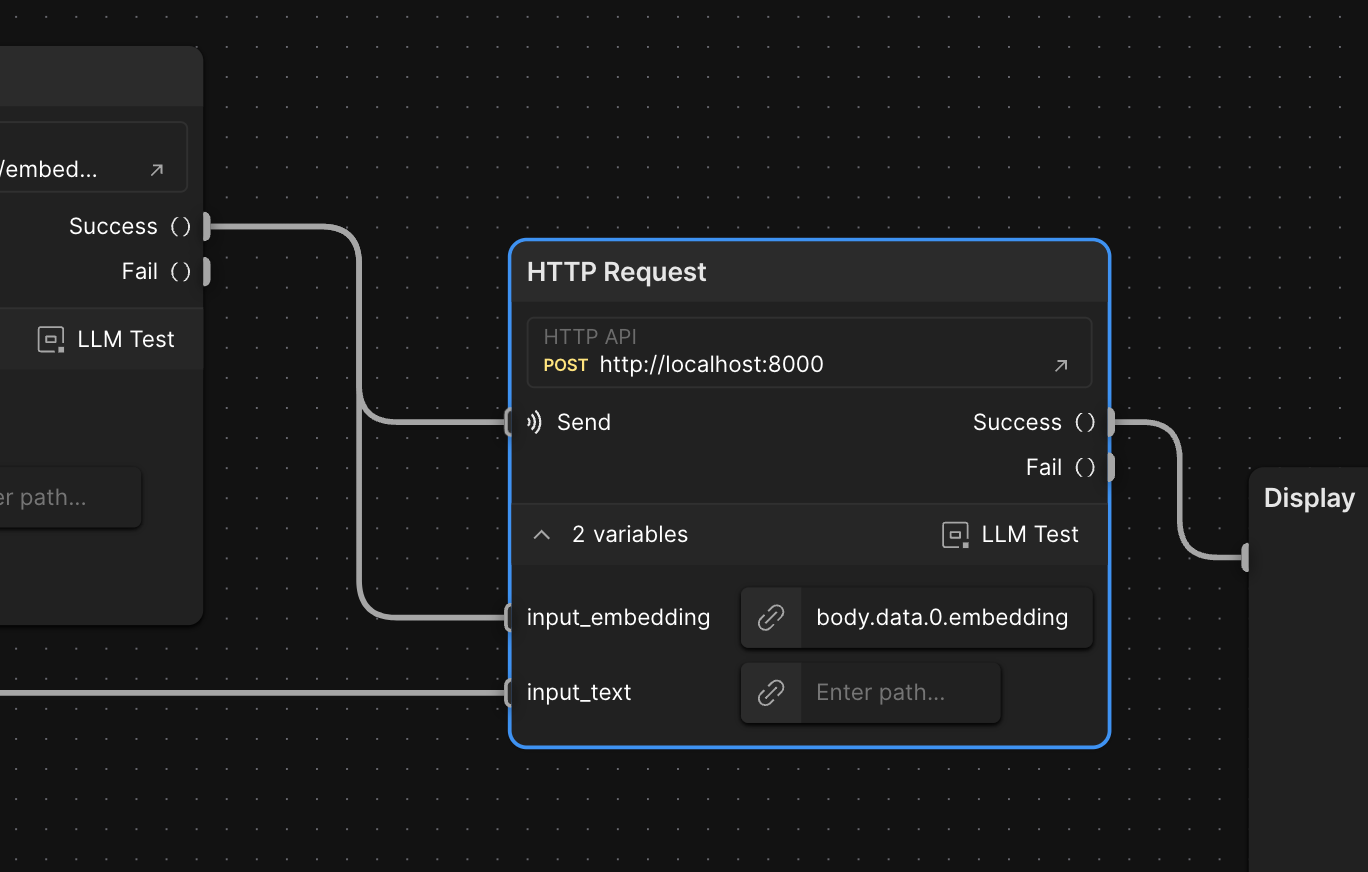1368x872 pixels.
Task: Open the HTTP API arrow icon for localhost:8000
Action: (x=1061, y=366)
